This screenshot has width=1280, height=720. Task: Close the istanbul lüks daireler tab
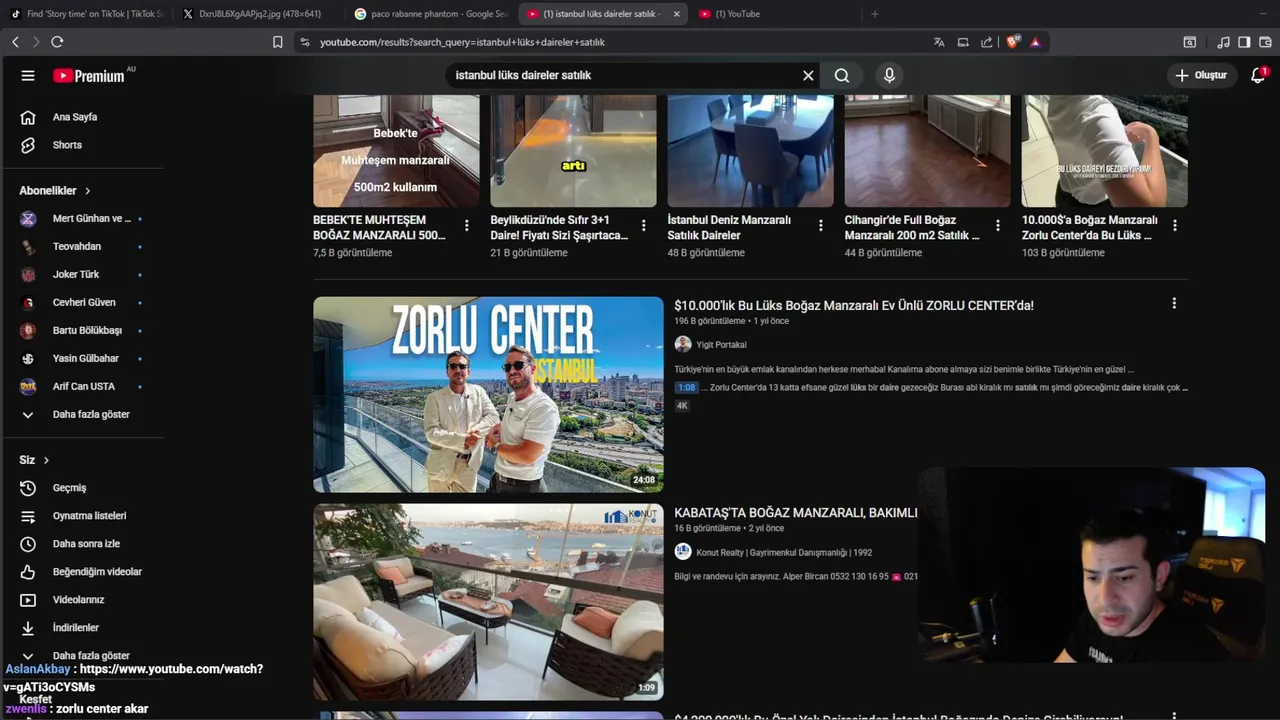pos(677,14)
